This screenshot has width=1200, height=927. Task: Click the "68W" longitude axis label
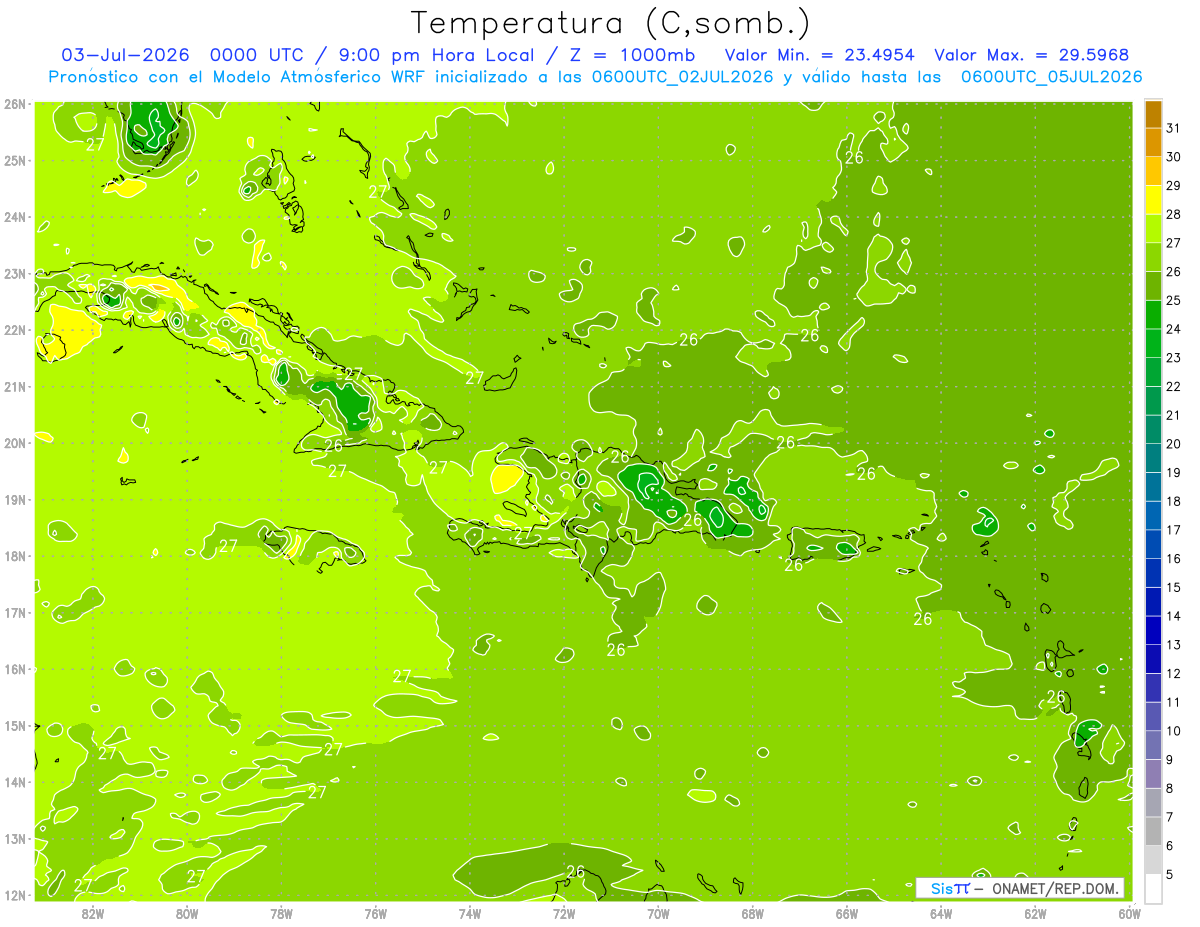753,913
